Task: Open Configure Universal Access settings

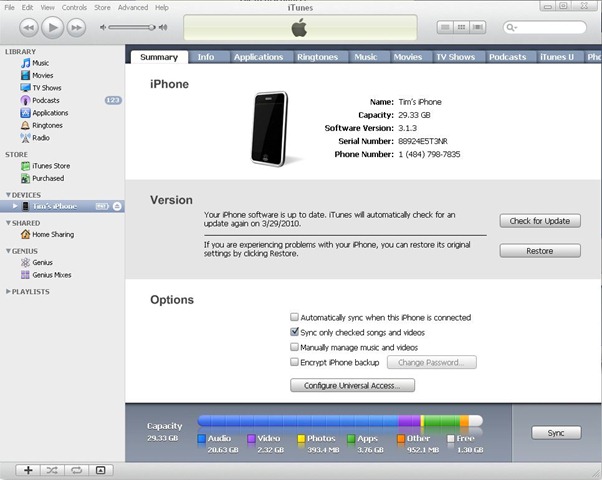Action: [352, 385]
